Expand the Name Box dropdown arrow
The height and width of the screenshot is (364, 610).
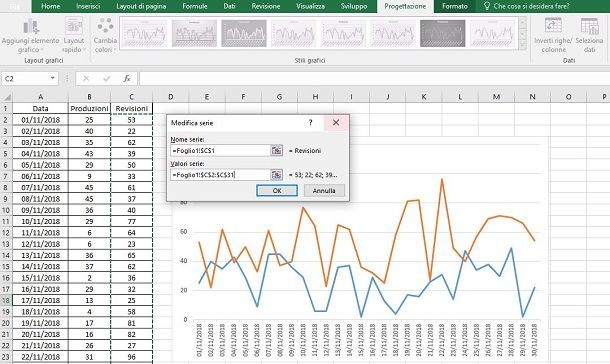(x=53, y=78)
